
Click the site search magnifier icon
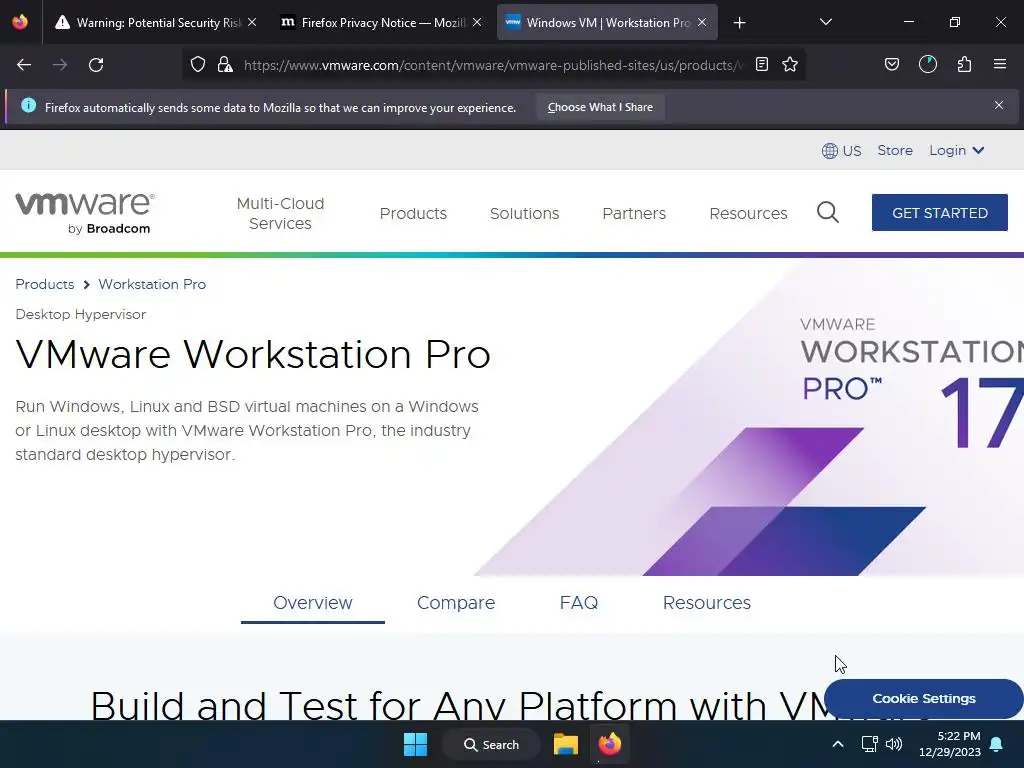[827, 212]
